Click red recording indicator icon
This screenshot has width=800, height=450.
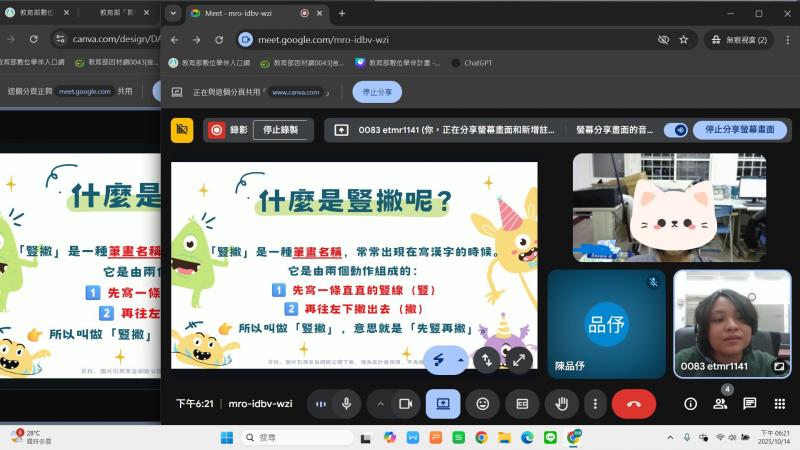point(216,130)
